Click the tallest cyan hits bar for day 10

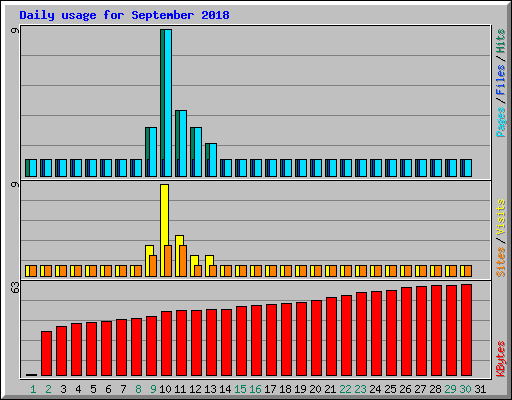168,103
